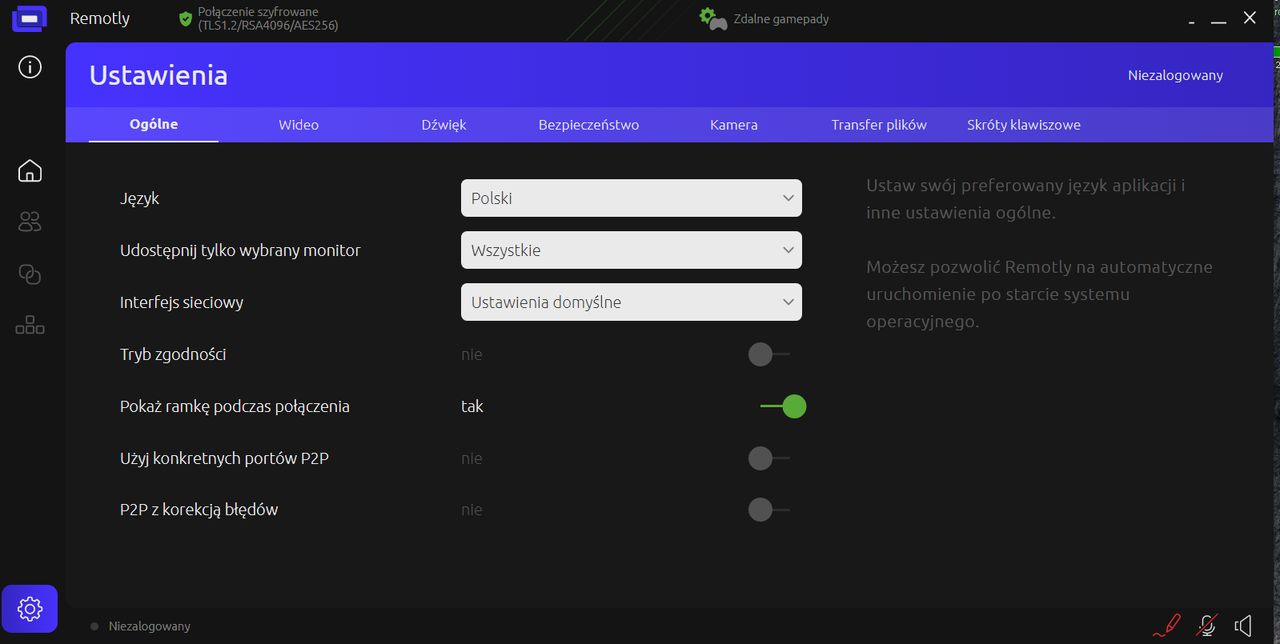Click the Tryb zgodności label

173,354
